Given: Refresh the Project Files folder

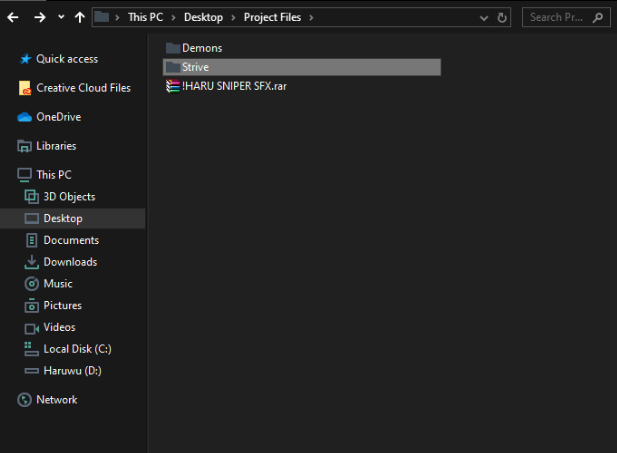Looking at the screenshot, I should 503,17.
